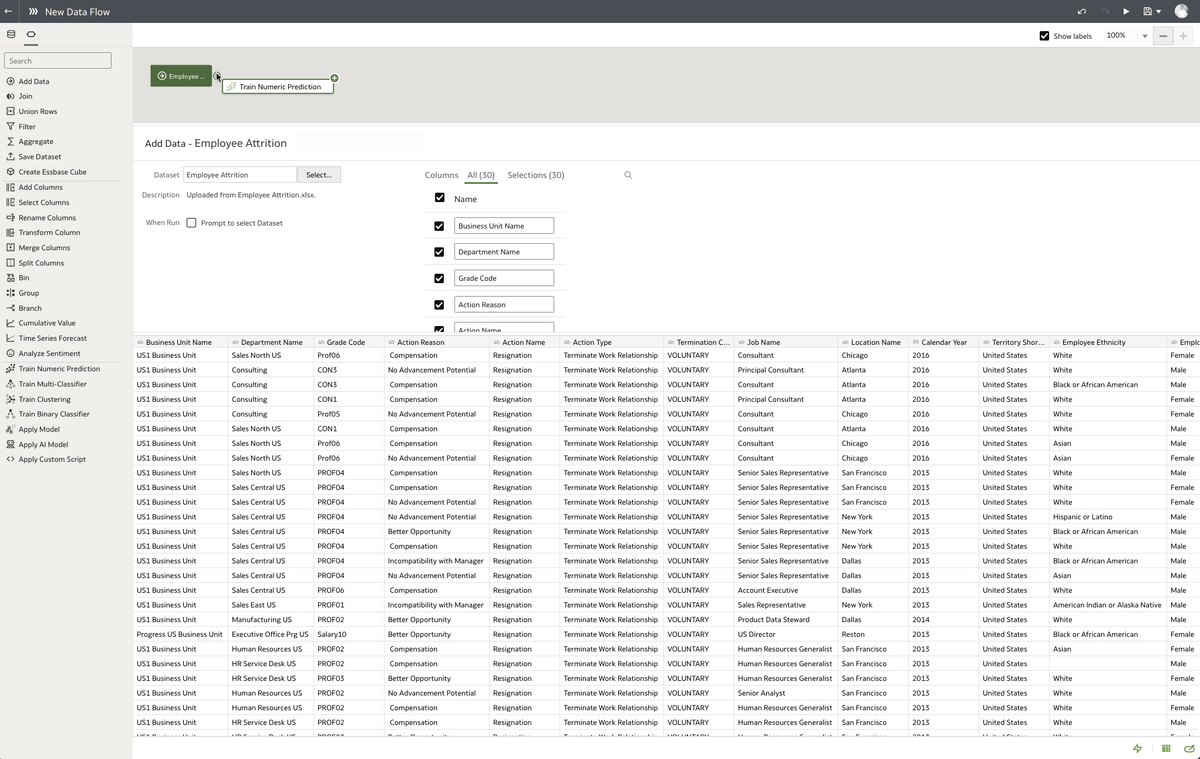Click the Undo arrow icon

click(1080, 11)
